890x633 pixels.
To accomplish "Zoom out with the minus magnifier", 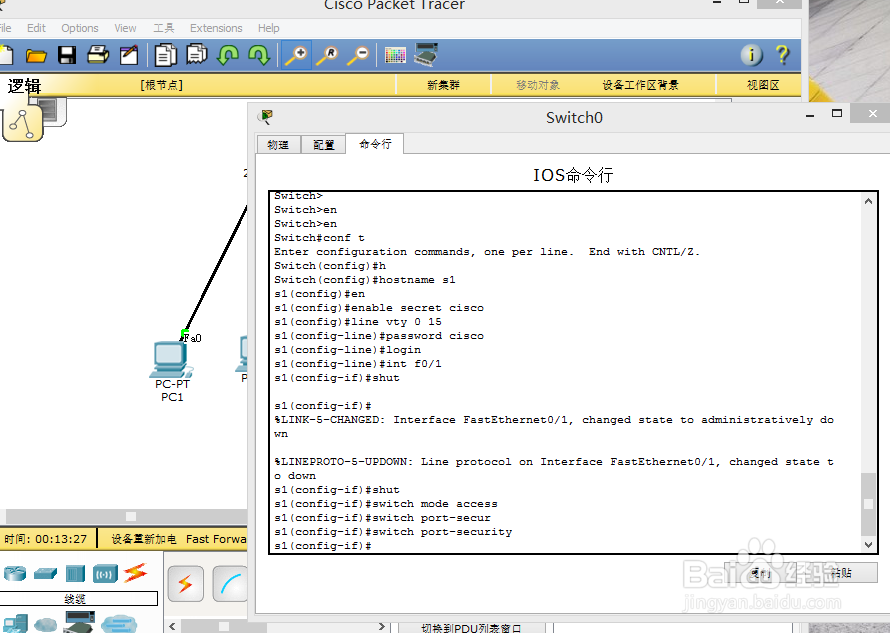I will tap(359, 55).
